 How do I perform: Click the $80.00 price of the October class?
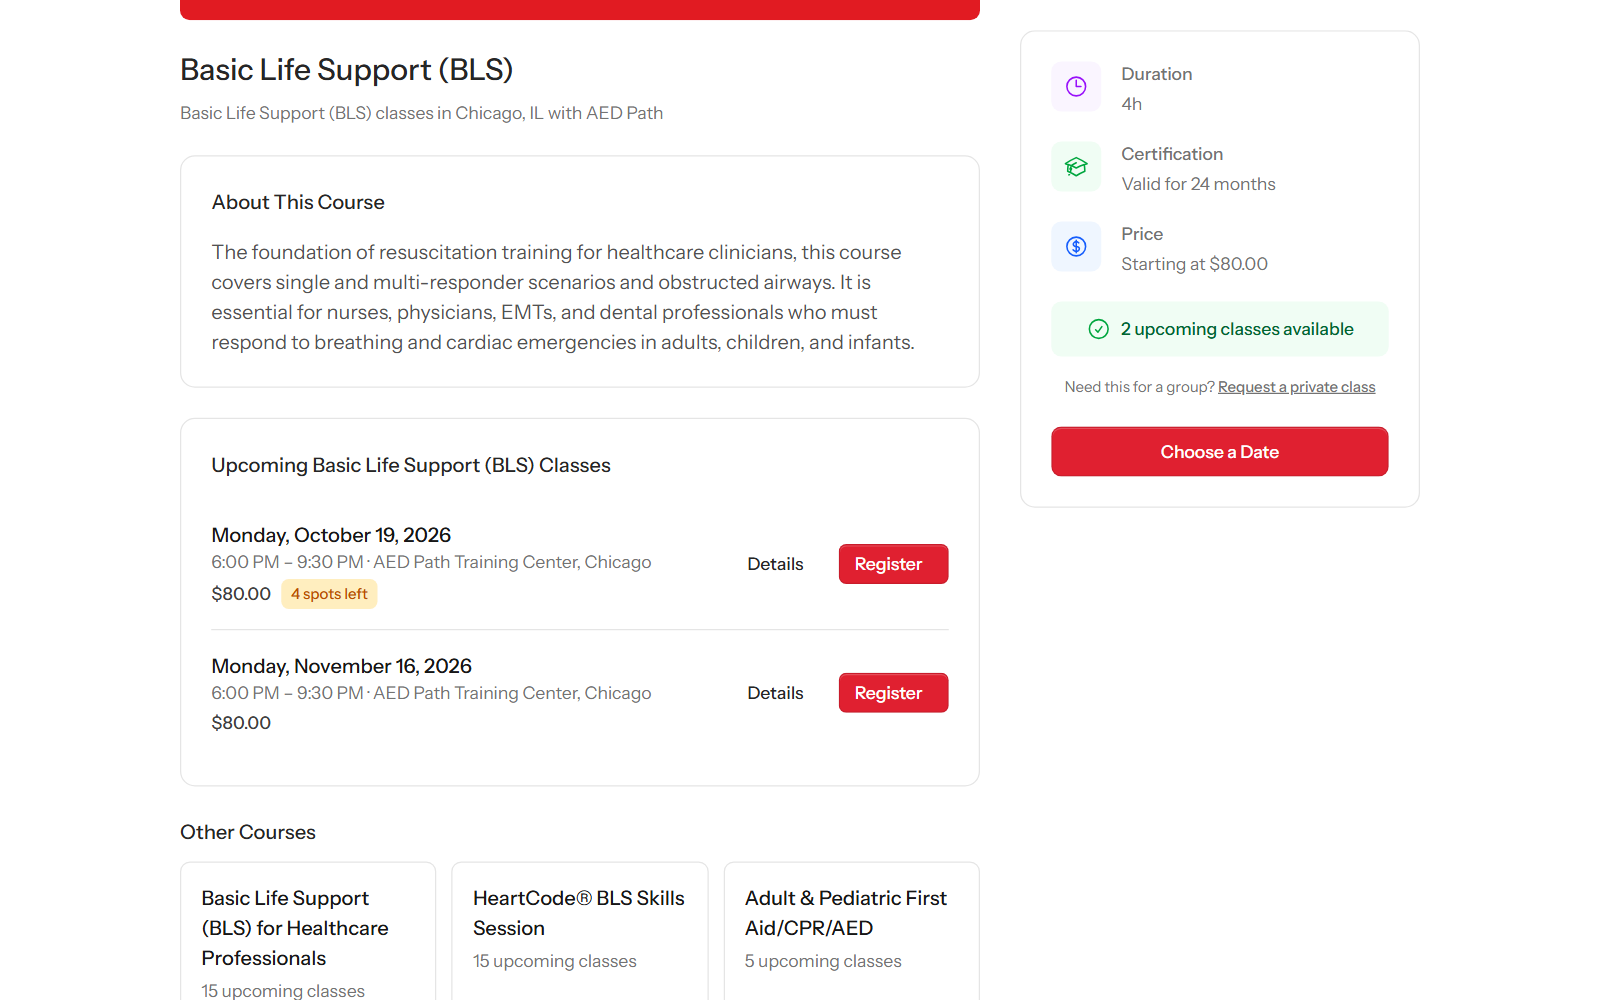pos(241,594)
